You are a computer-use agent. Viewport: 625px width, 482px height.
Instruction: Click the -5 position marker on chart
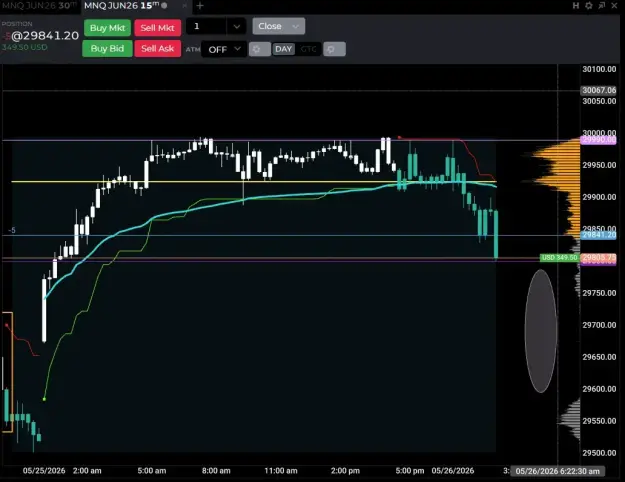click(x=12, y=230)
